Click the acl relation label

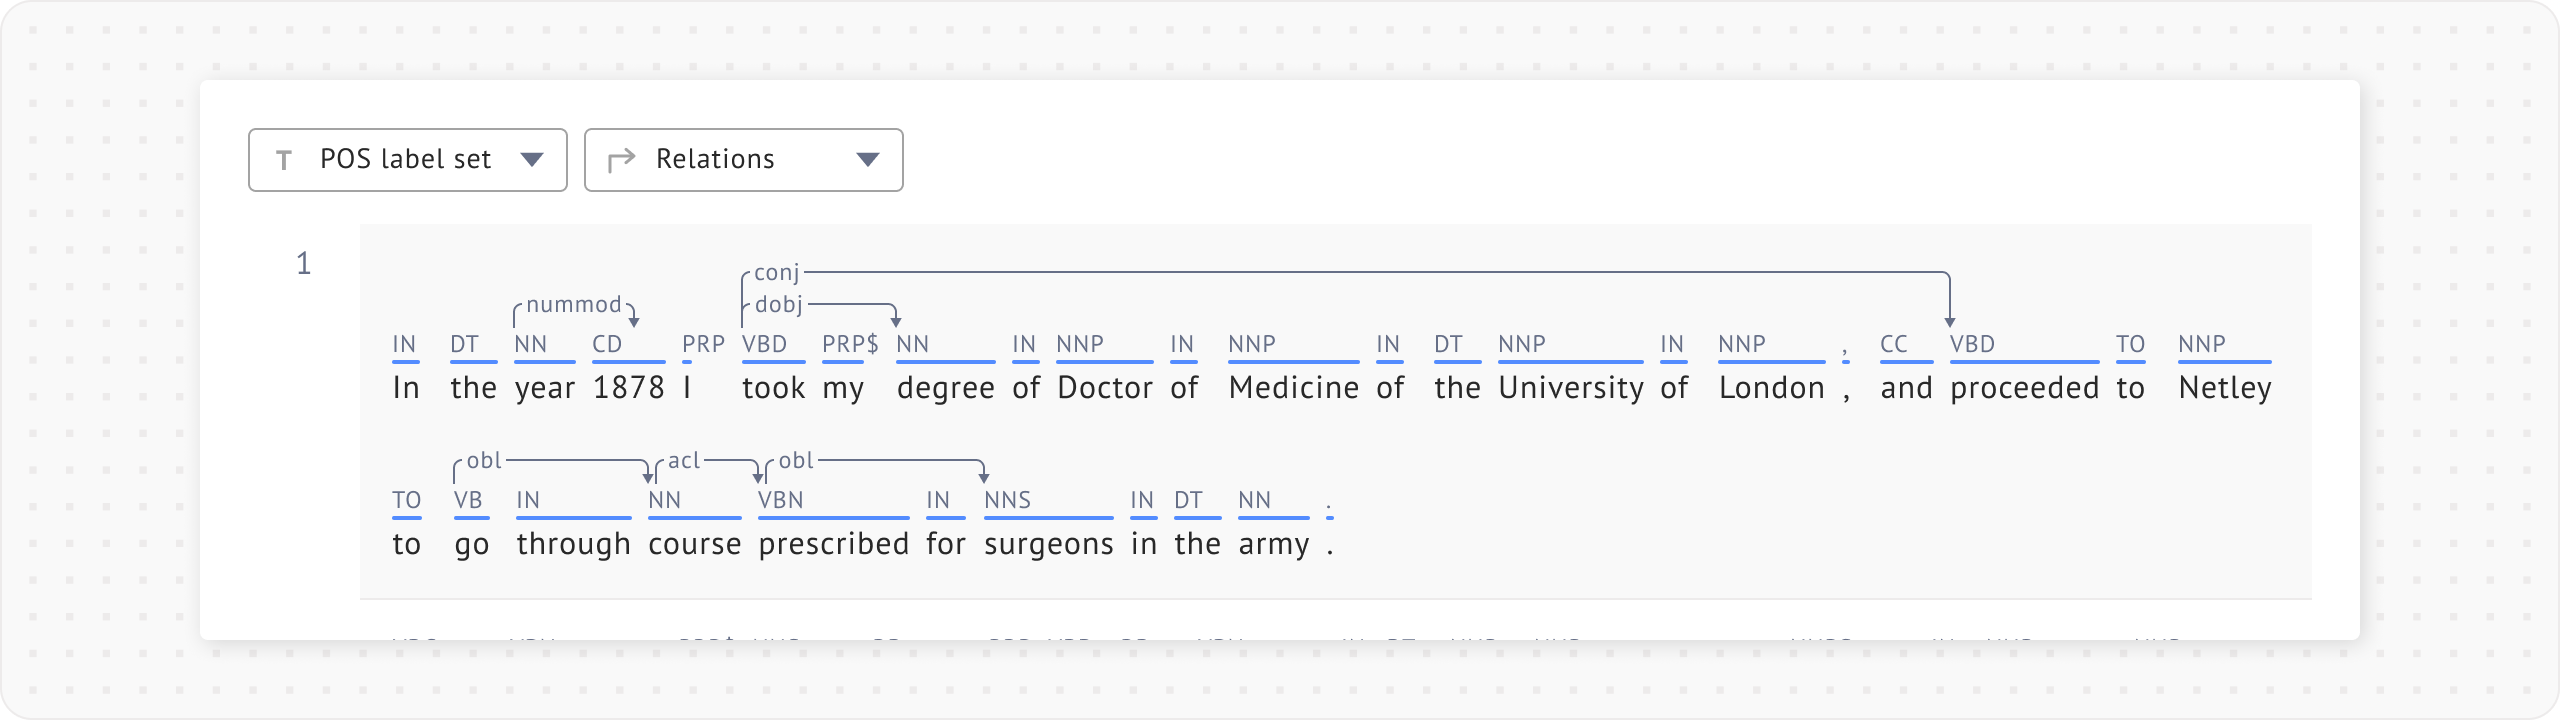pos(685,460)
